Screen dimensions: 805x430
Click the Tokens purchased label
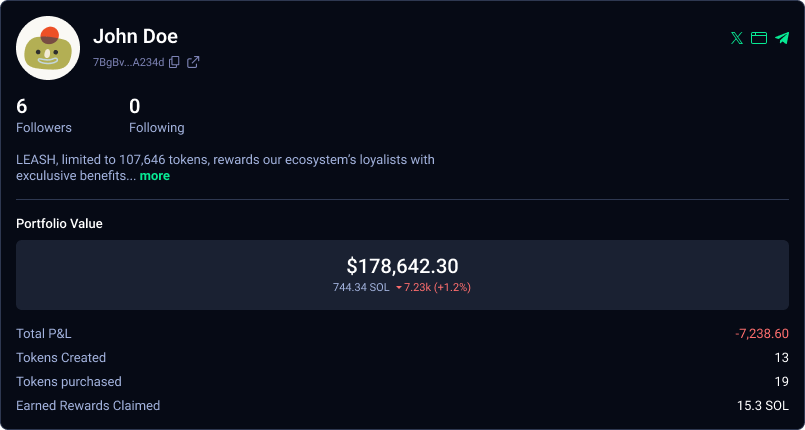click(x=69, y=382)
